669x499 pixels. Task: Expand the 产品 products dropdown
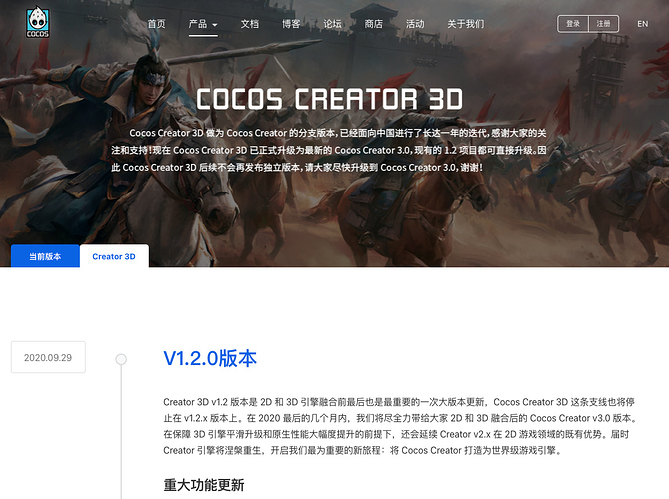tap(203, 24)
